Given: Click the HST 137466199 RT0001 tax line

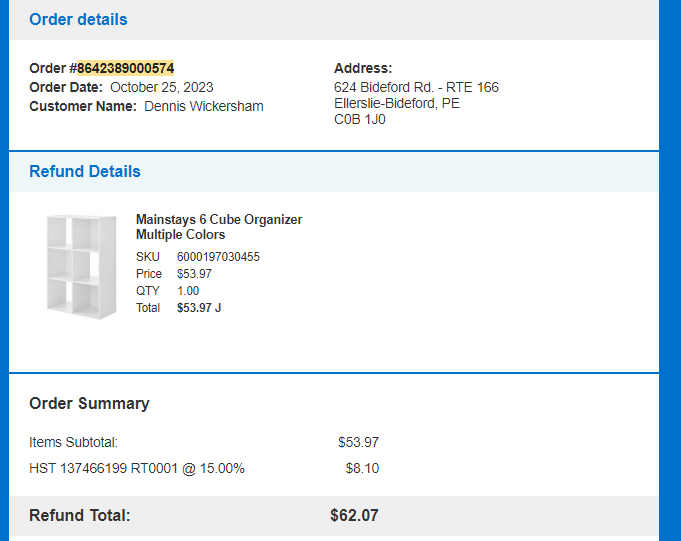Looking at the screenshot, I should pos(137,468).
